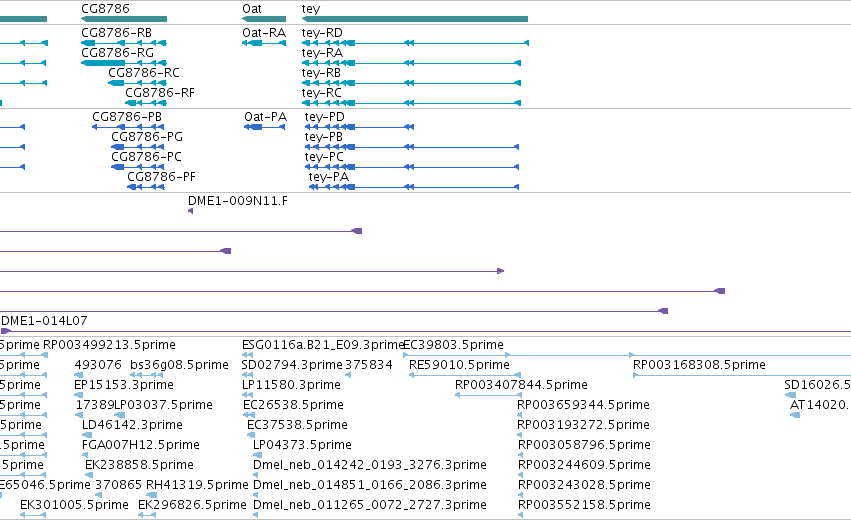Screen dimensions: 851x520
Task: Click EST RP003193272.5prime
Action: [583, 425]
